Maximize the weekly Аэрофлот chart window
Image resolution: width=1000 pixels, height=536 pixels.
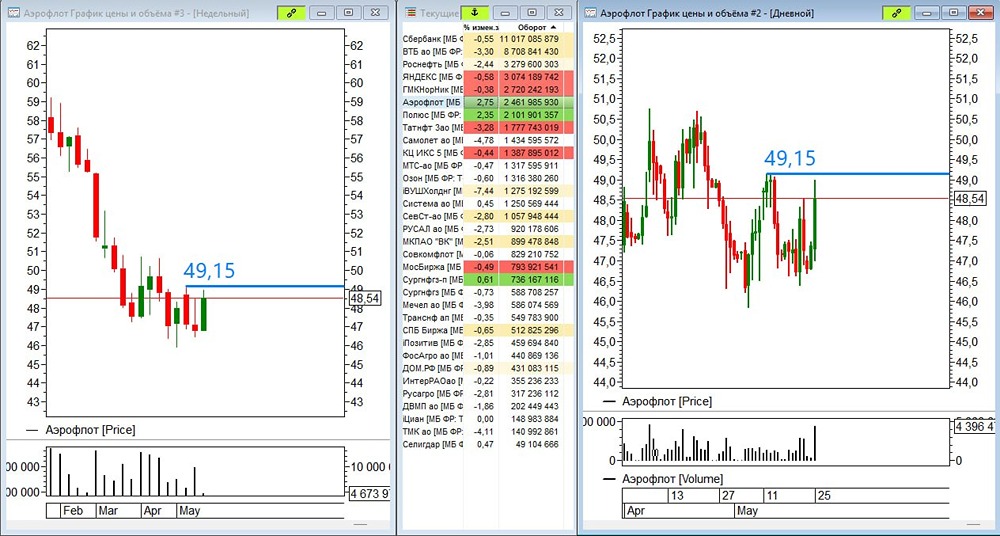pyautogui.click(x=348, y=12)
